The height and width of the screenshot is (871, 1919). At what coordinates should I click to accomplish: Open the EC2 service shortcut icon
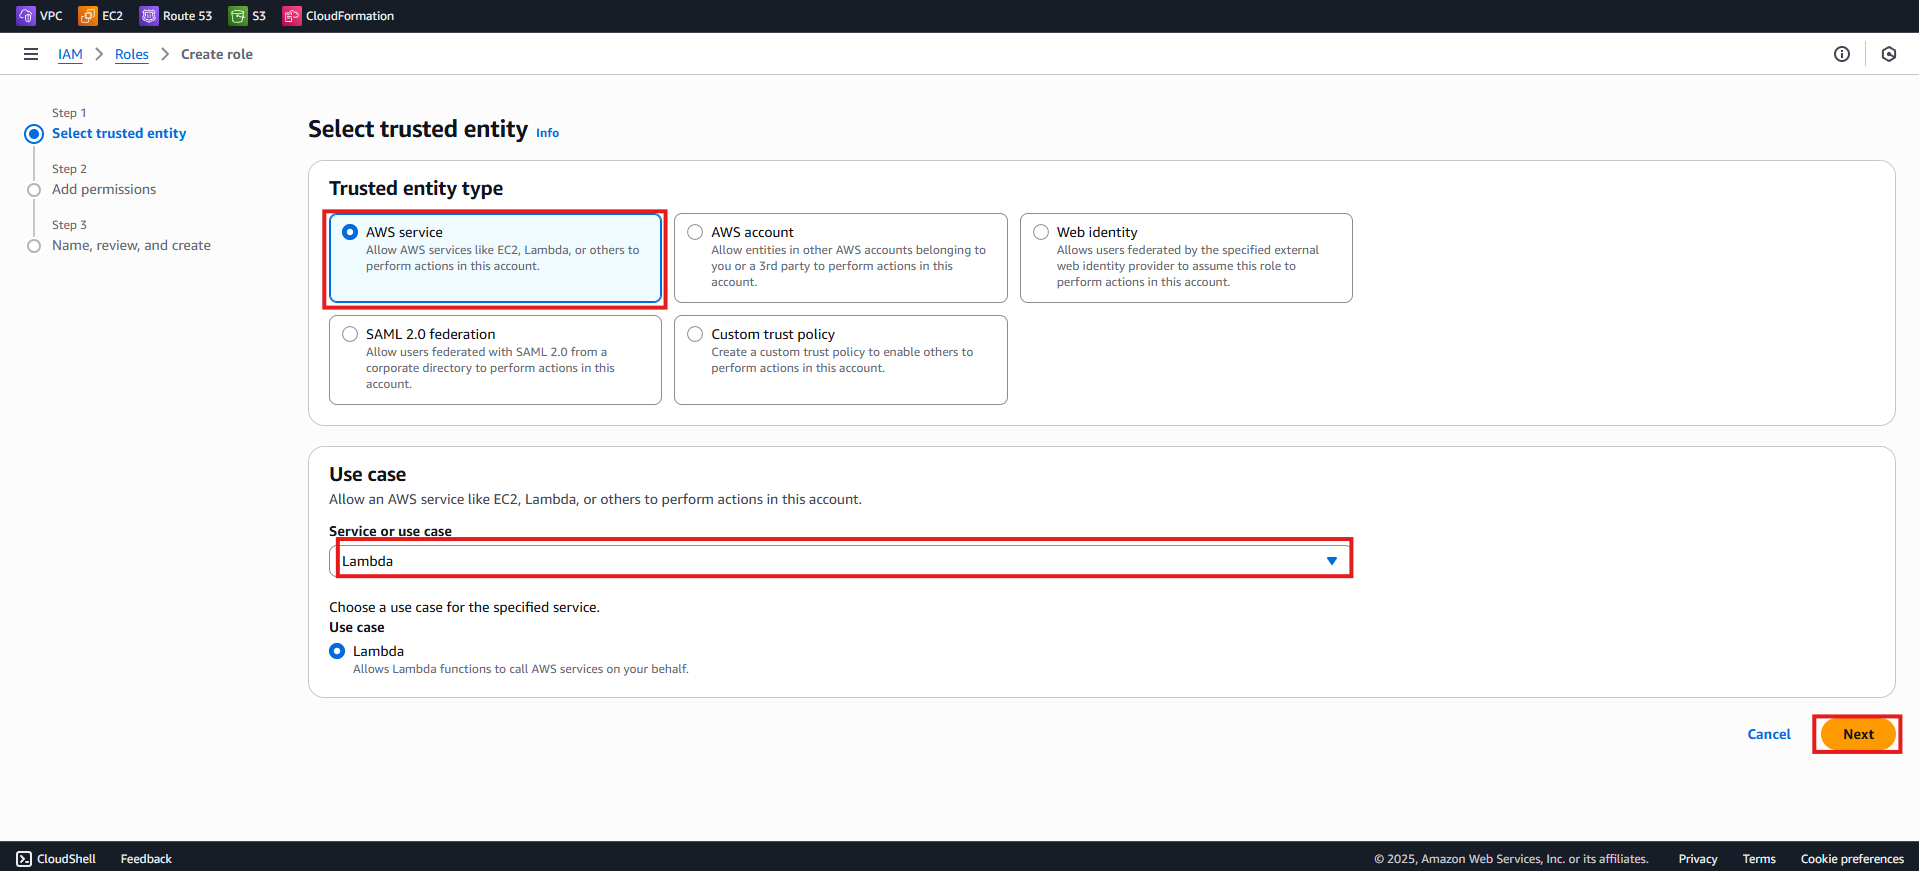[88, 16]
